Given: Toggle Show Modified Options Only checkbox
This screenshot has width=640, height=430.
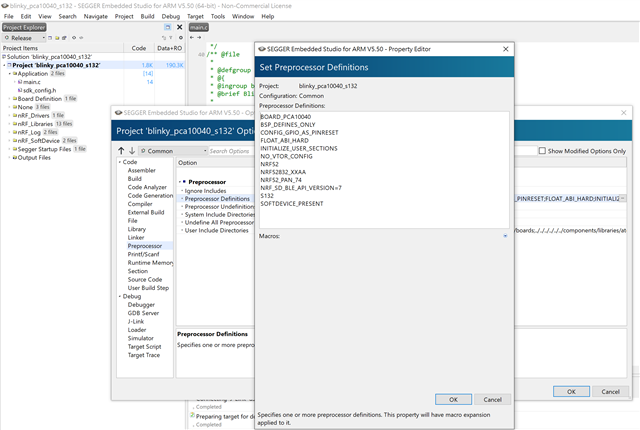Looking at the screenshot, I should pyautogui.click(x=542, y=151).
